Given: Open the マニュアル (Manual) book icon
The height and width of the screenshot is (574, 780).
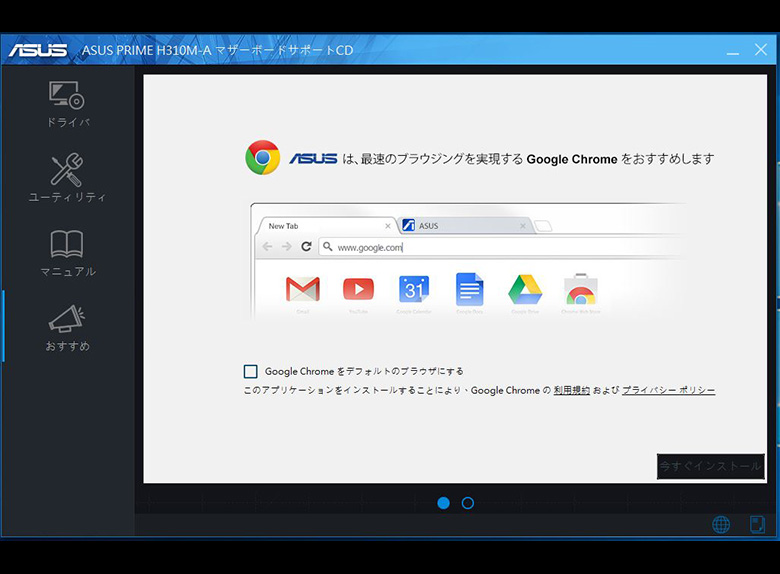Looking at the screenshot, I should [x=67, y=244].
